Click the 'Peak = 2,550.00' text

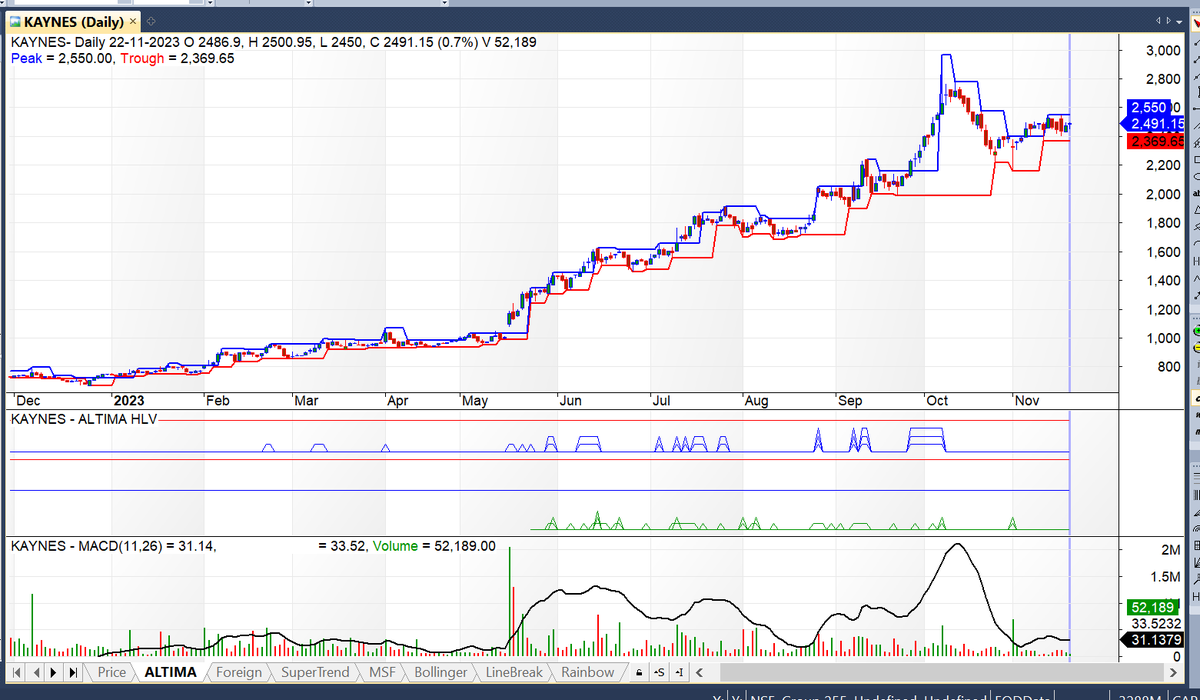tap(62, 59)
